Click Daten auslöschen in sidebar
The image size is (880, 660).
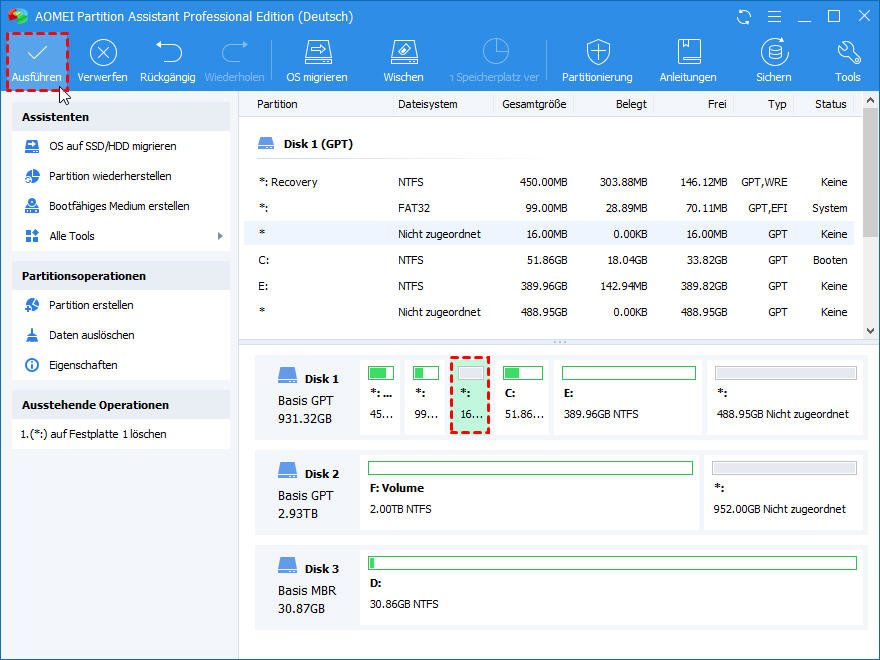91,335
